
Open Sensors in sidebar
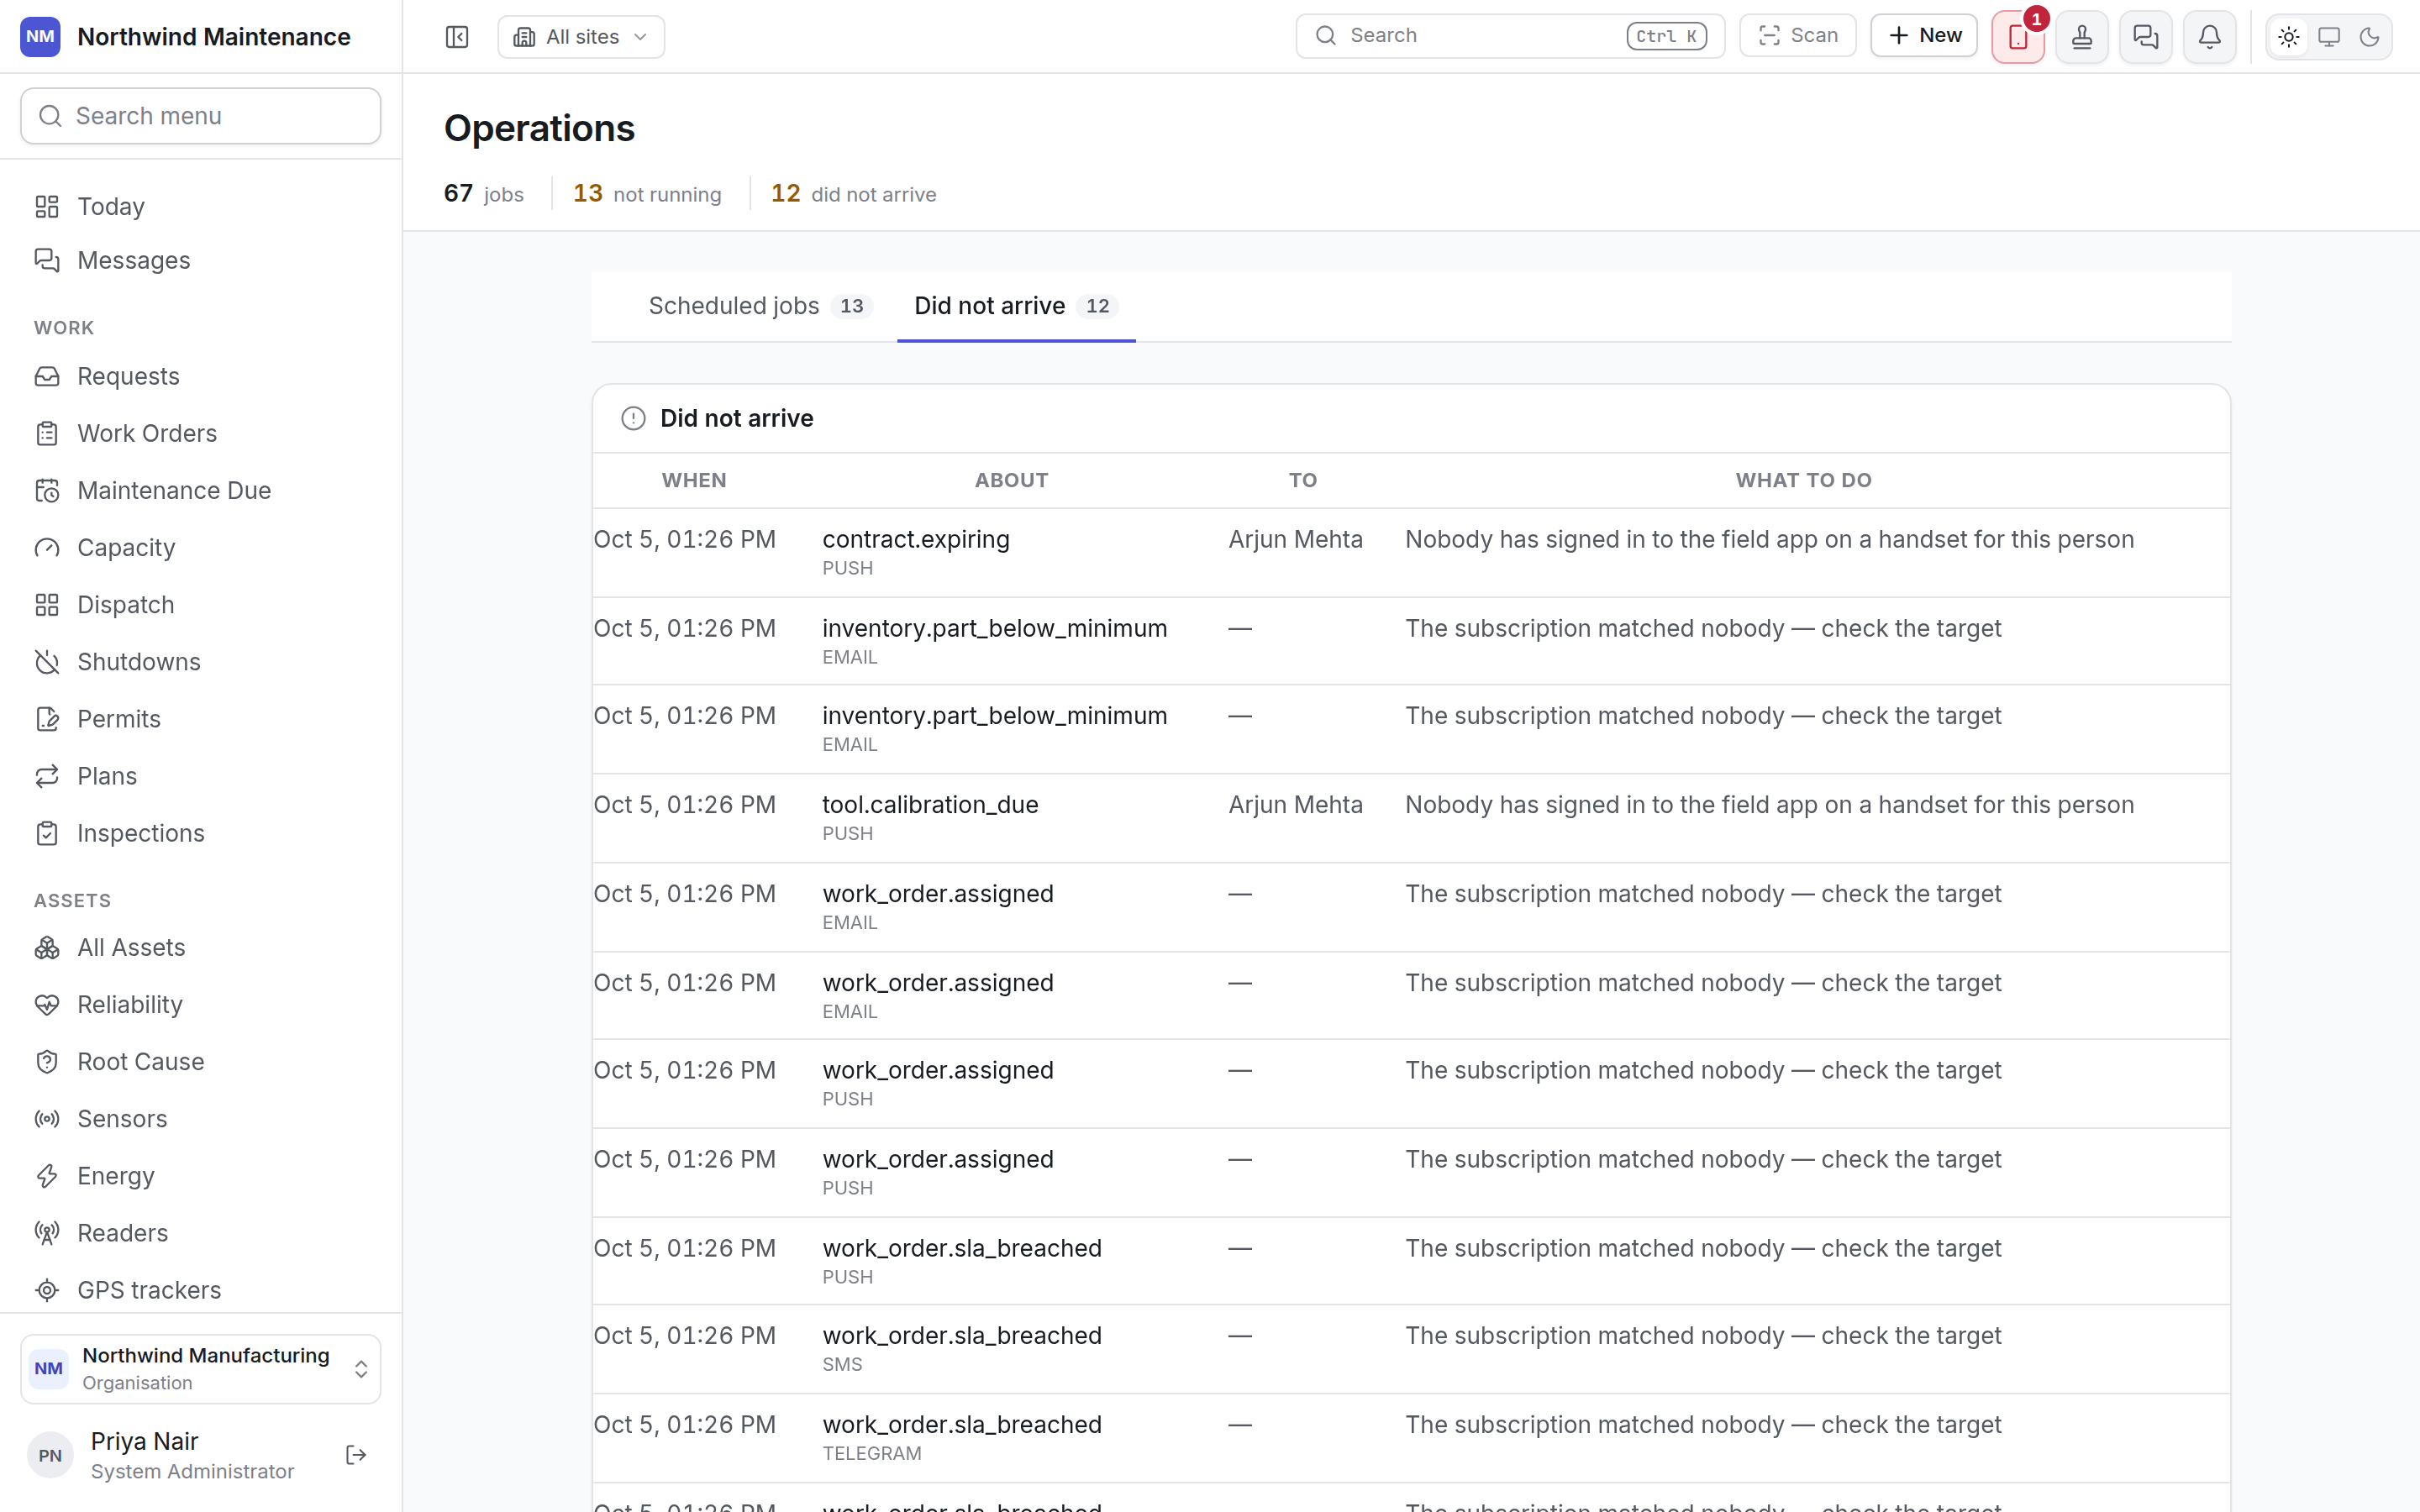click(201, 1119)
